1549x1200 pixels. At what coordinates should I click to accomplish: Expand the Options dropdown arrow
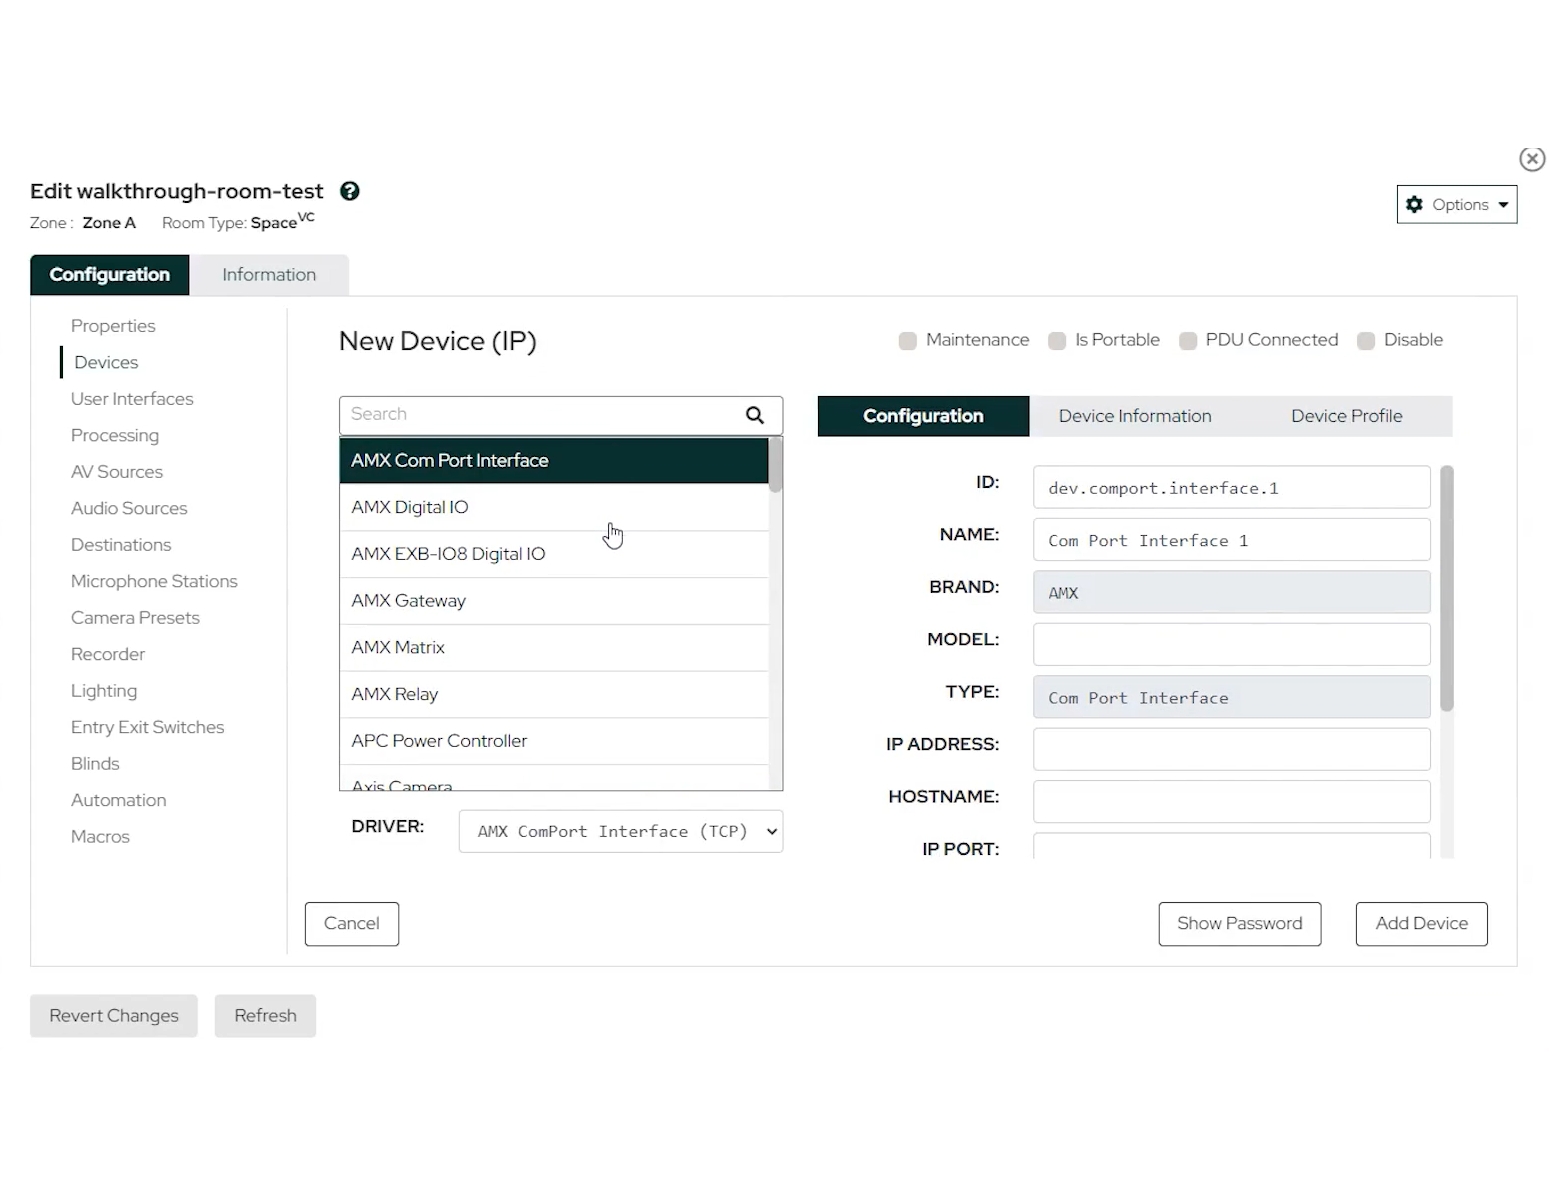(1503, 205)
